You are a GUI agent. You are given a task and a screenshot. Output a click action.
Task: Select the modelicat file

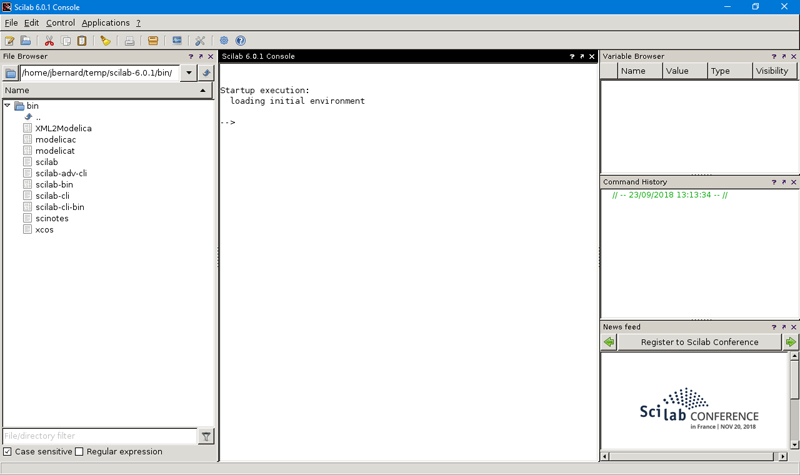[x=55, y=151]
